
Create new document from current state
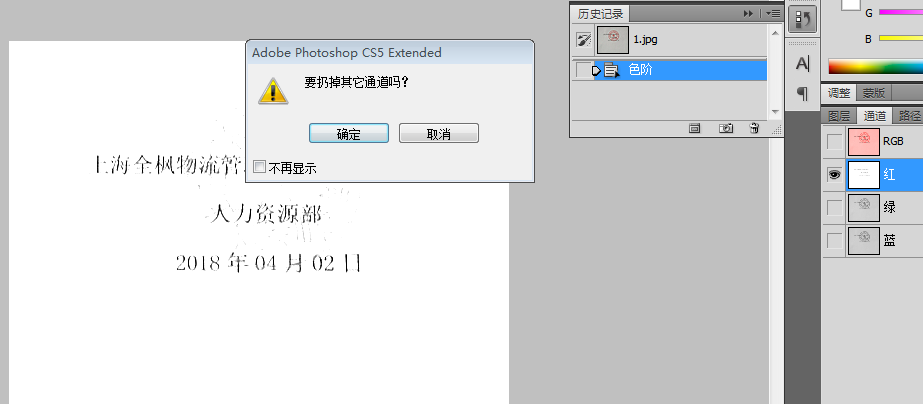(x=695, y=128)
